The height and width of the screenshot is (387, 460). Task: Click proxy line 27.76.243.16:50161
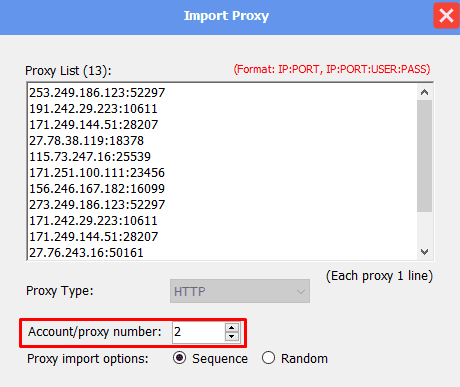coord(86,253)
